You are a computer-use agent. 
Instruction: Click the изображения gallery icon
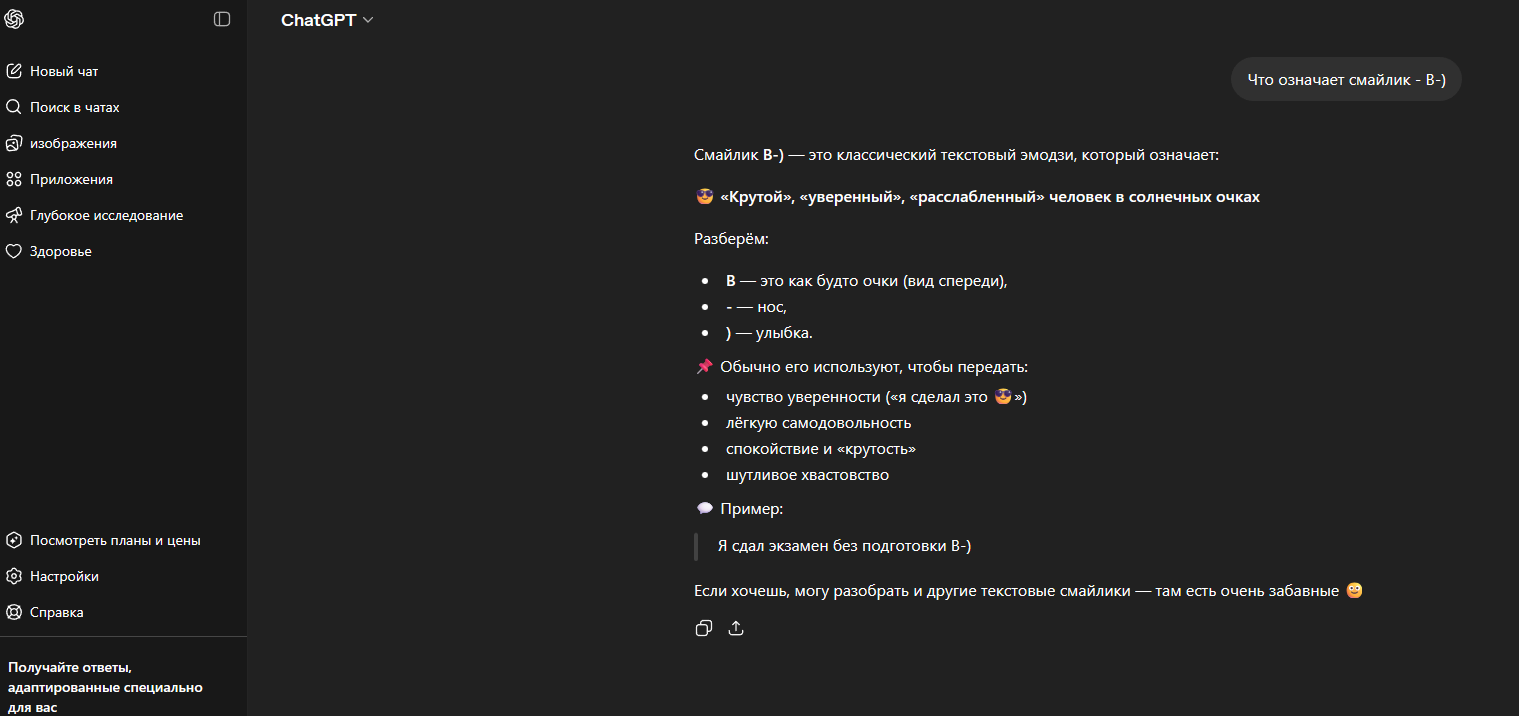(x=14, y=143)
